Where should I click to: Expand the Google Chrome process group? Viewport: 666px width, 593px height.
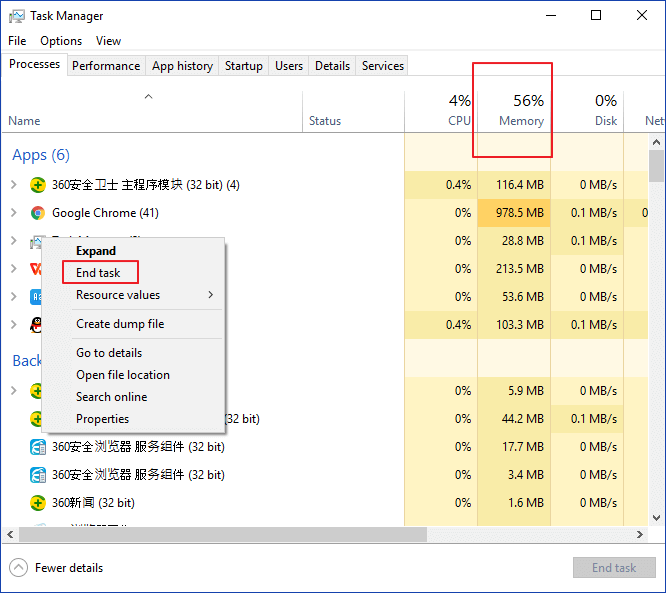(x=13, y=213)
